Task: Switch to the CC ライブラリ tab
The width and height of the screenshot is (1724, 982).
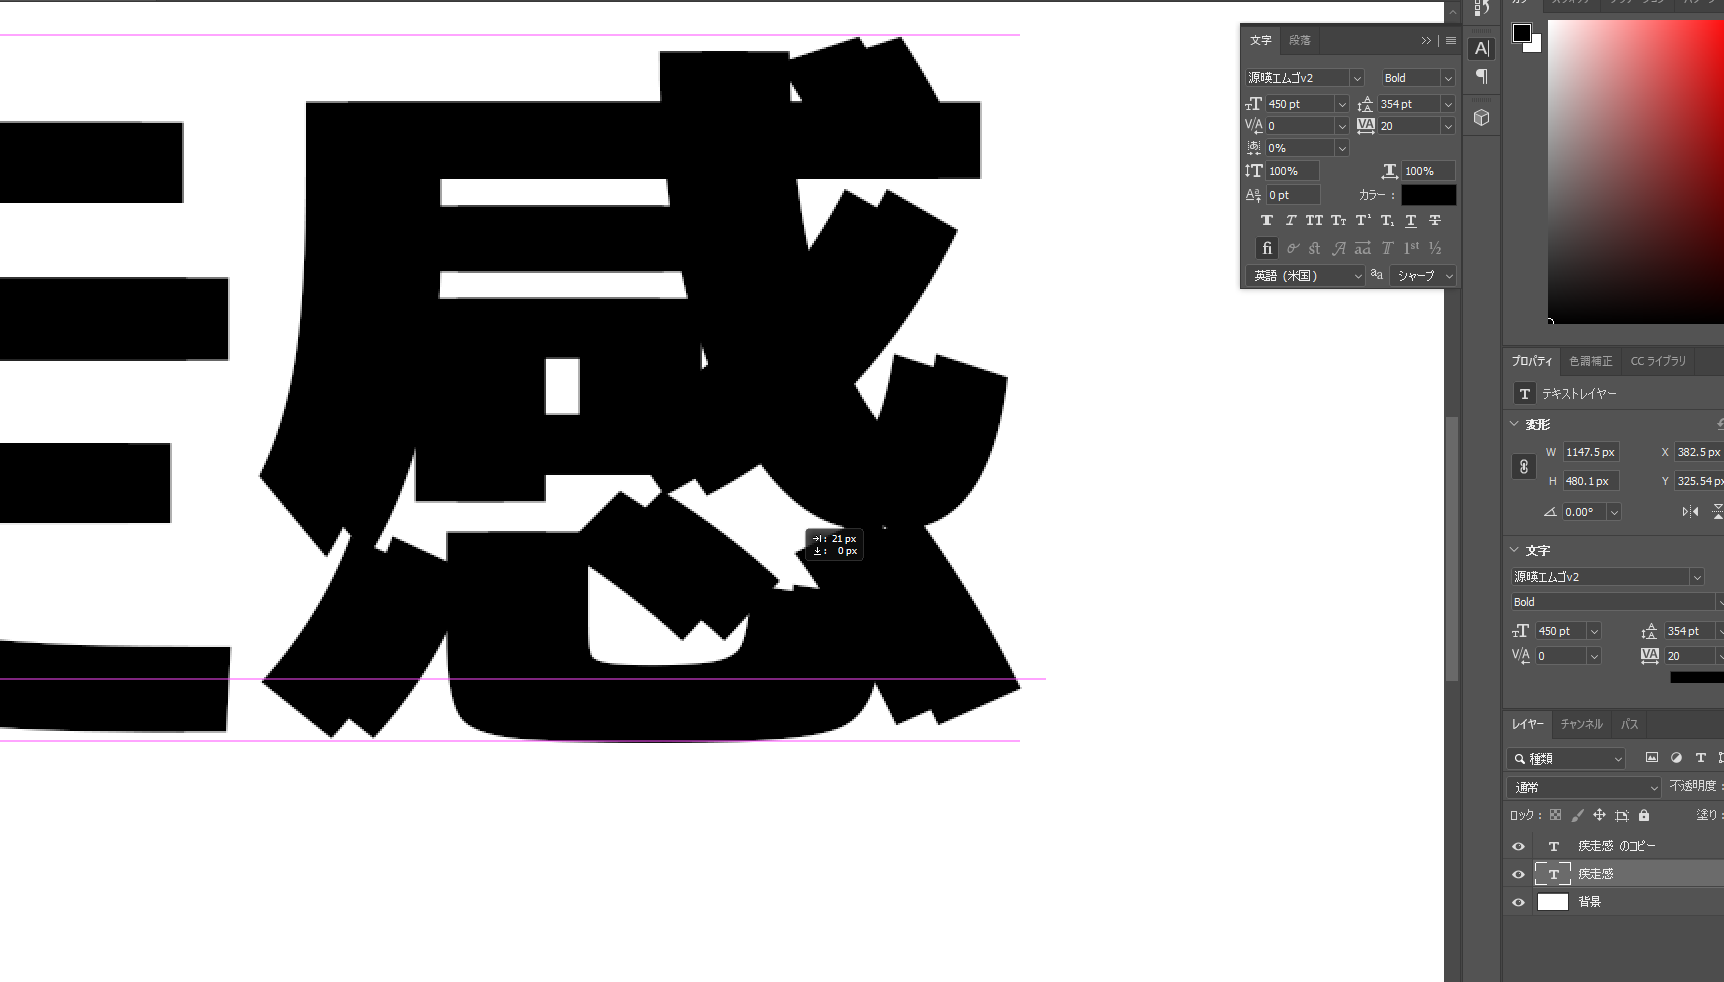Action: (x=1658, y=361)
